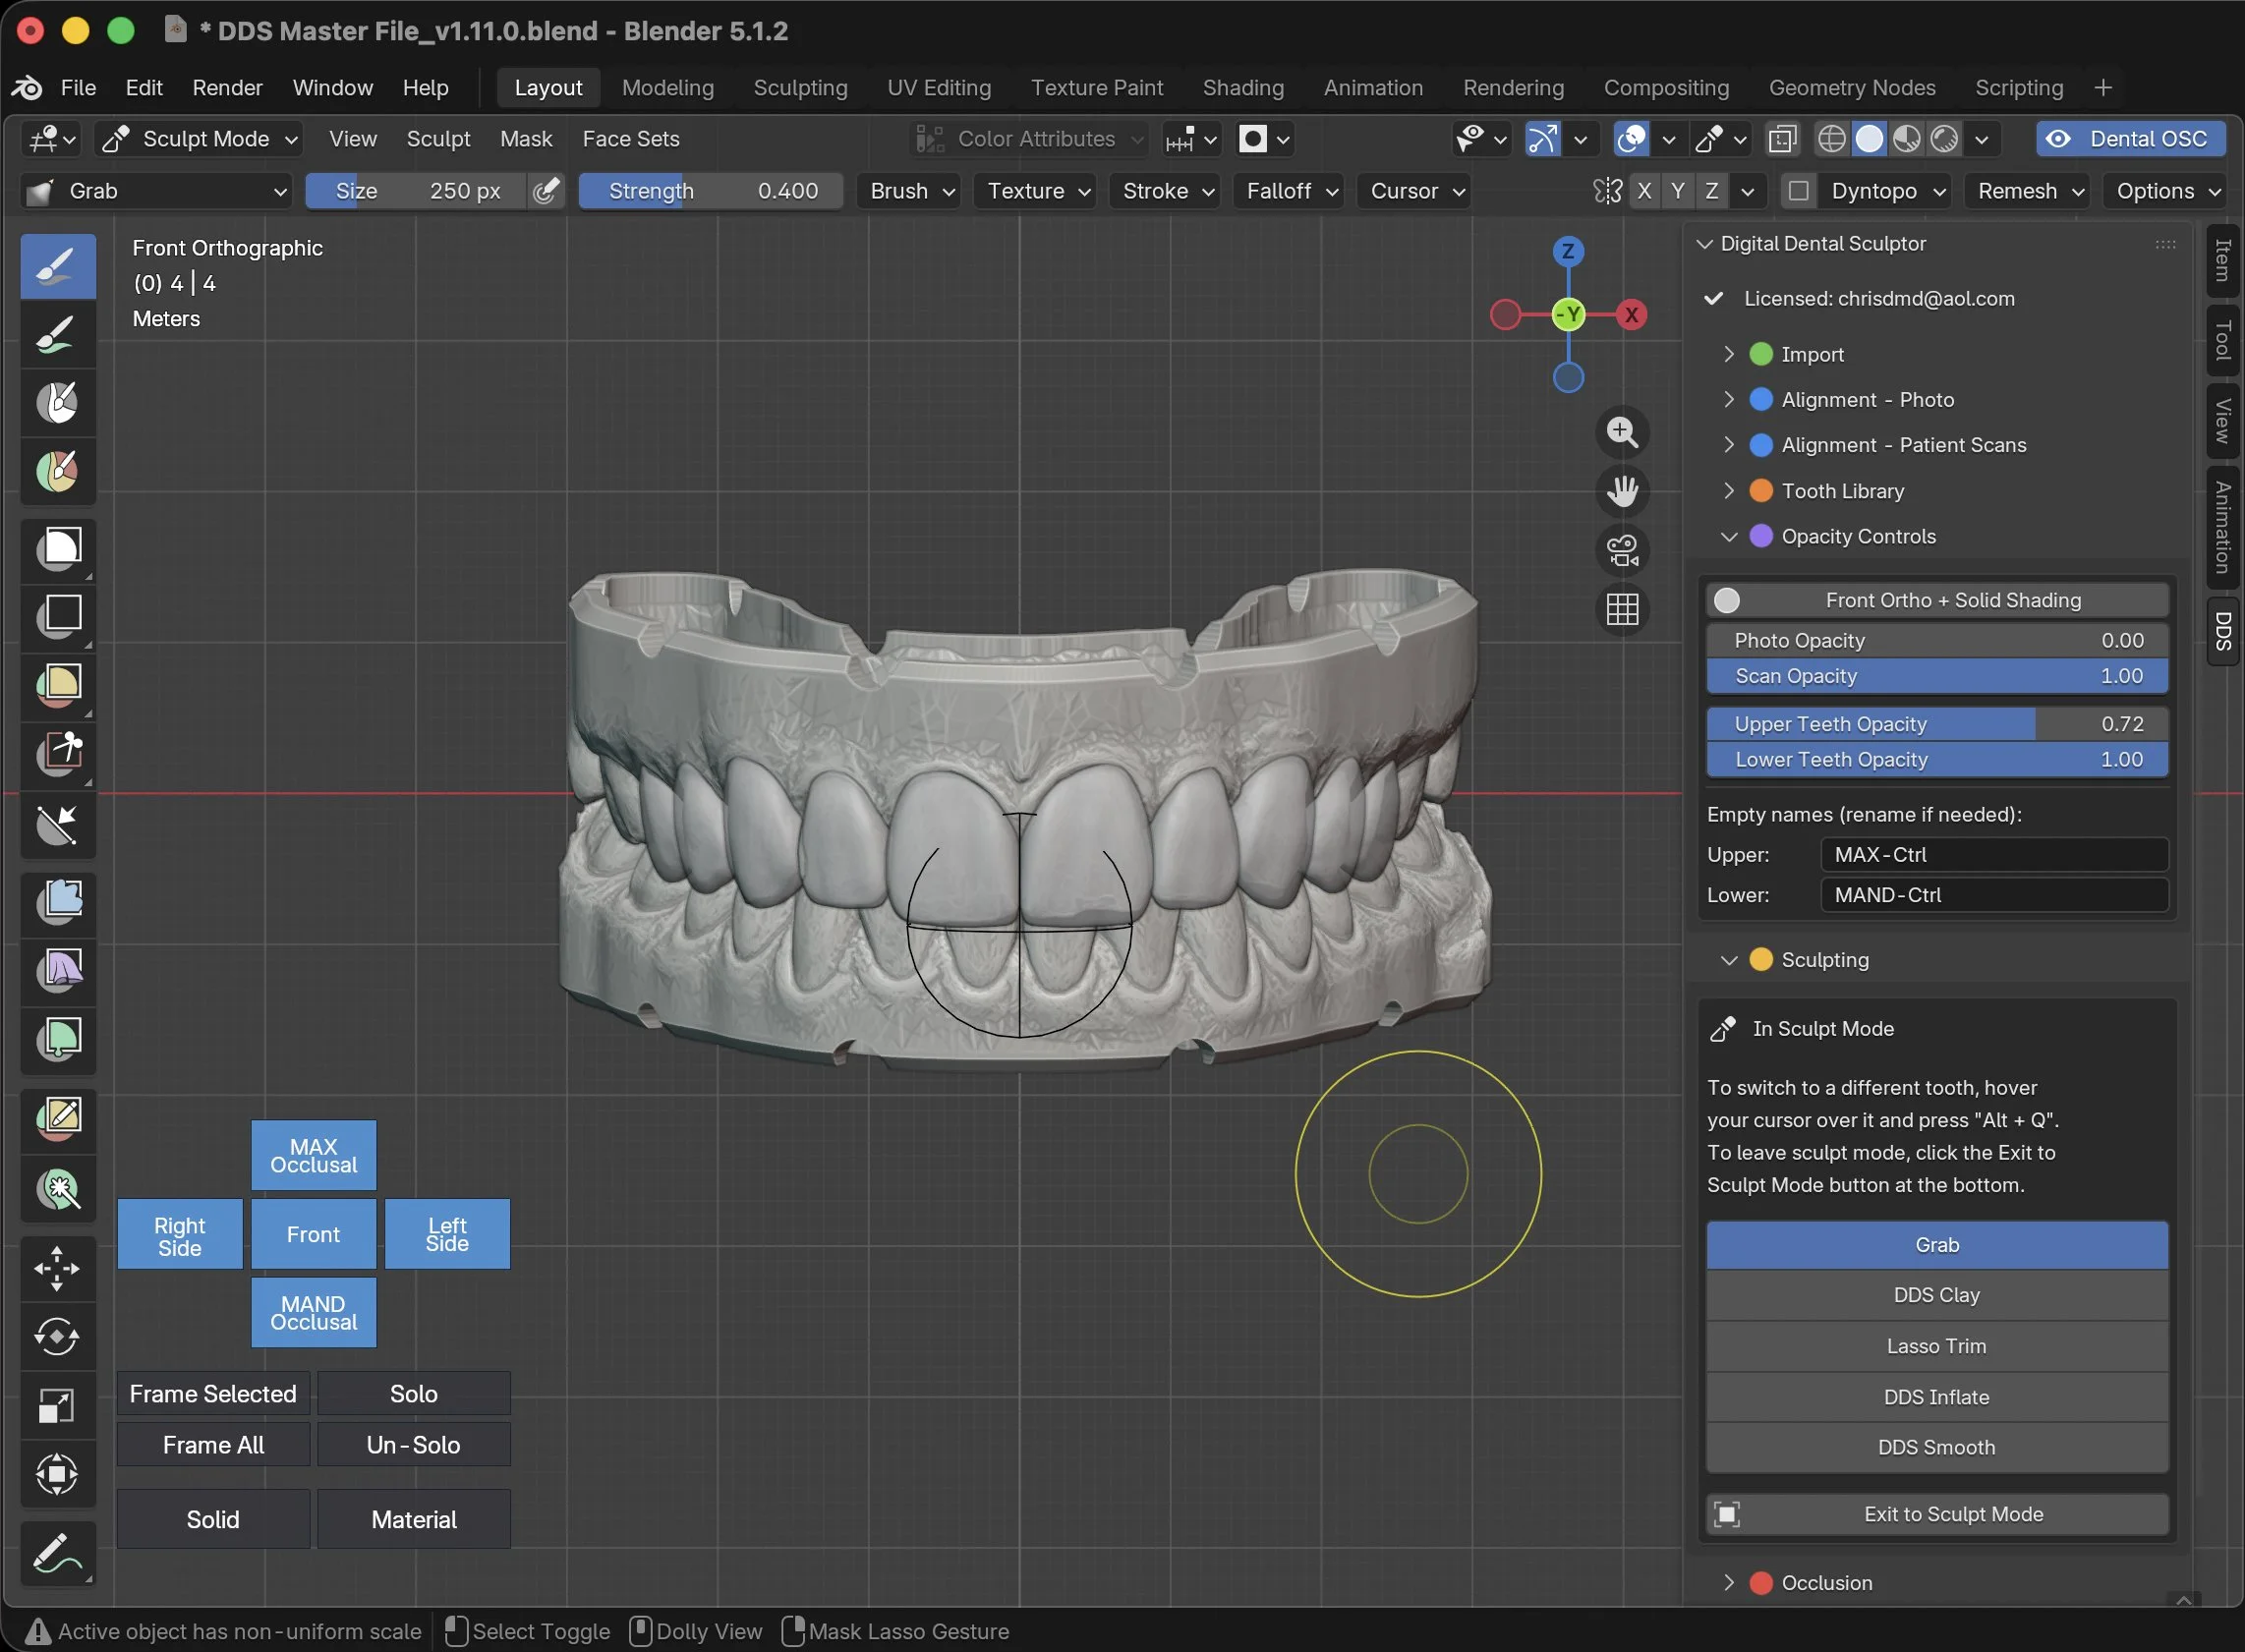Click the hand pan view icon
Image resolution: width=2245 pixels, height=1652 pixels.
(1622, 491)
